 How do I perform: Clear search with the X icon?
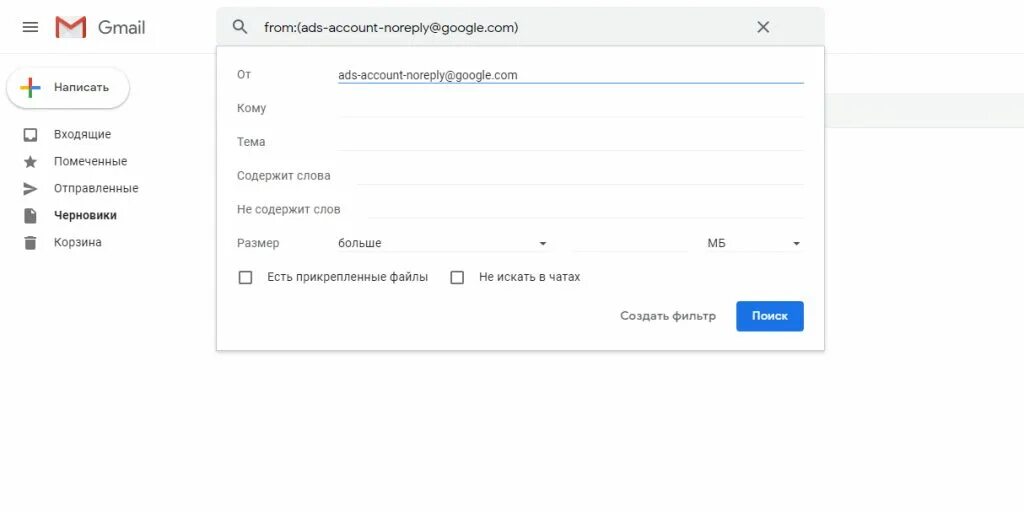pyautogui.click(x=763, y=27)
